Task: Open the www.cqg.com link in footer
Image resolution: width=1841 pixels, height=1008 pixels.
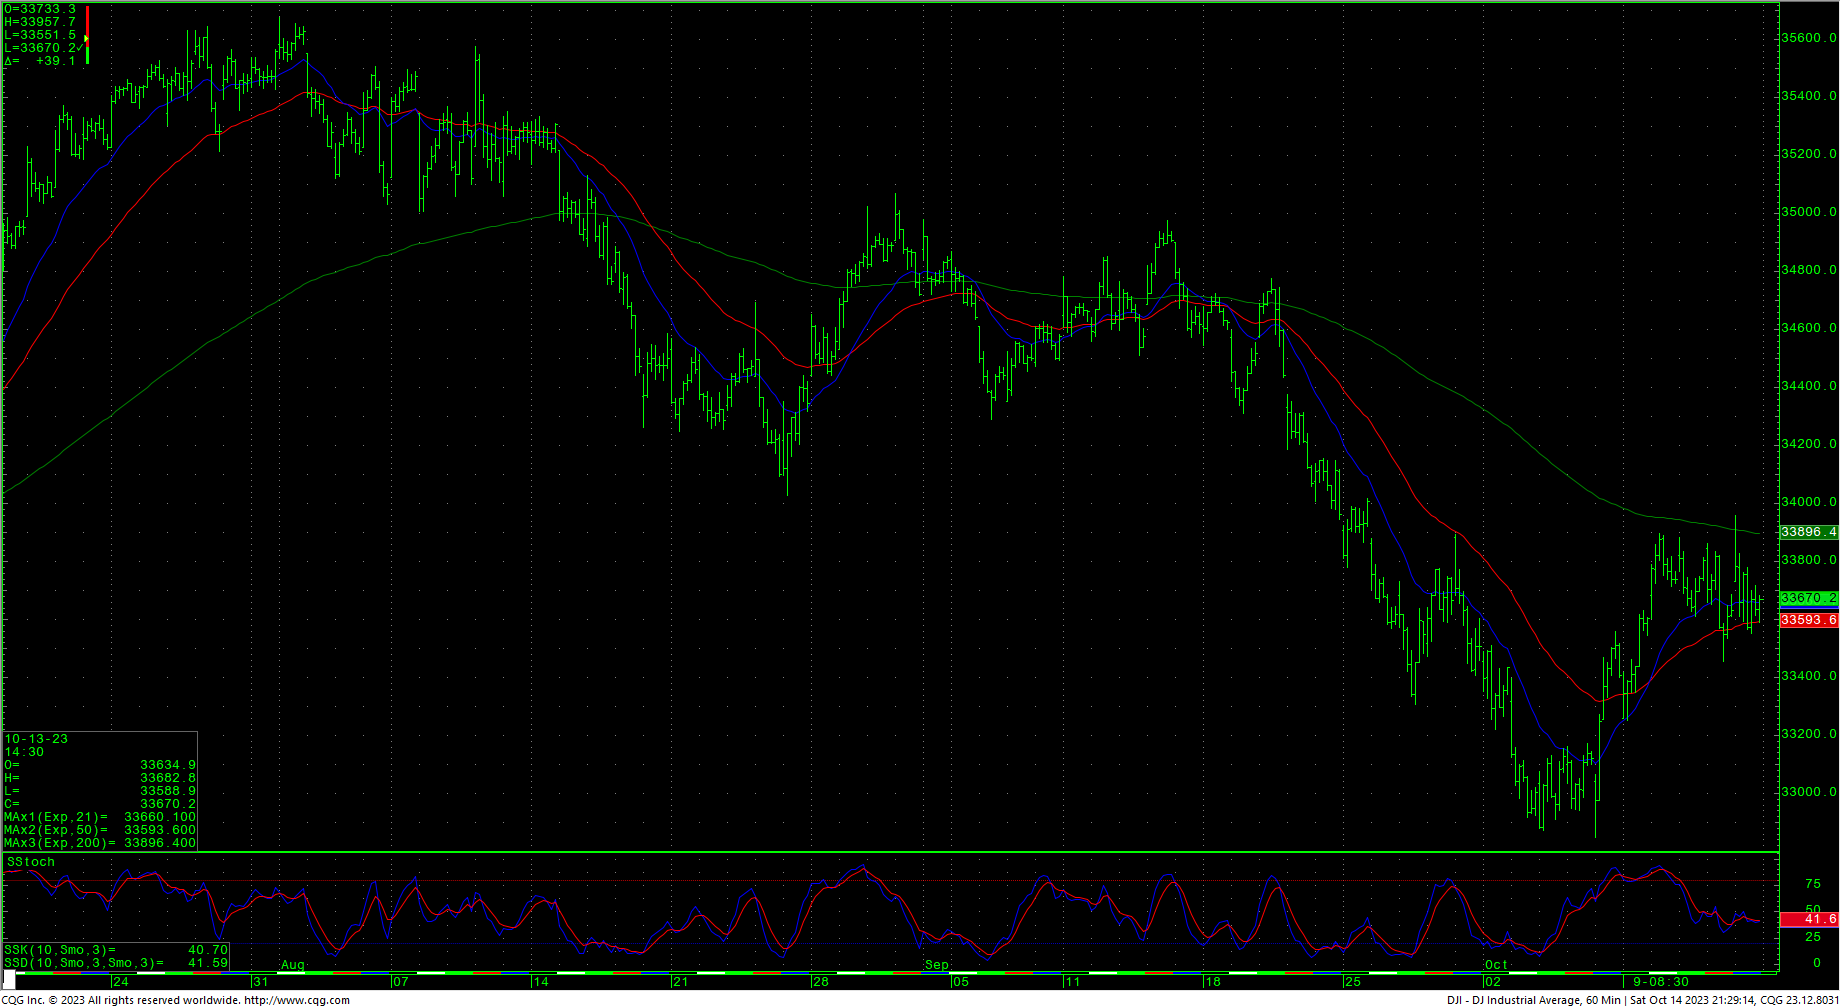Action: tap(297, 1000)
